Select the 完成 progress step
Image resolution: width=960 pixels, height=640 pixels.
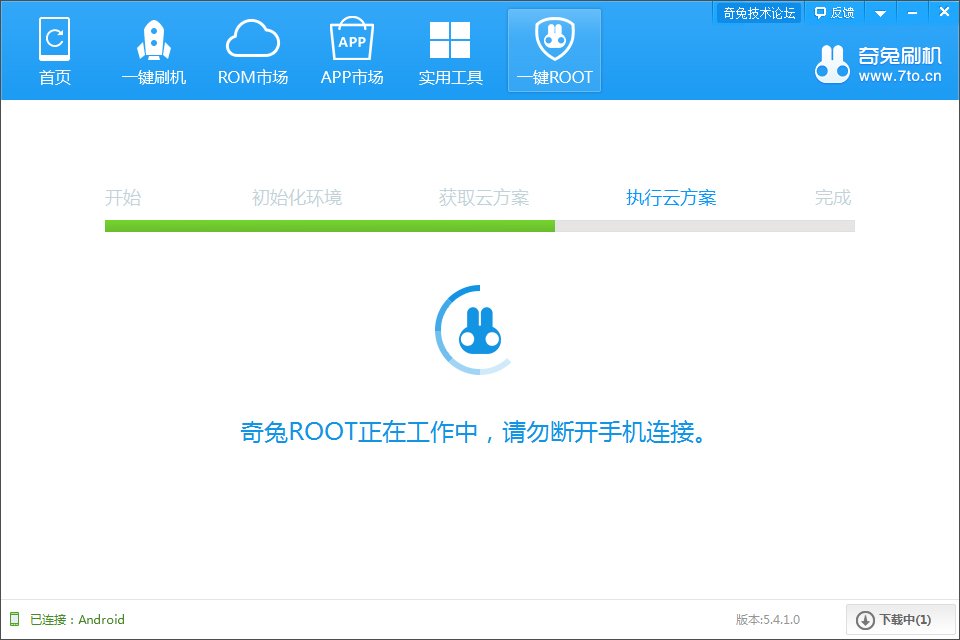pos(833,197)
